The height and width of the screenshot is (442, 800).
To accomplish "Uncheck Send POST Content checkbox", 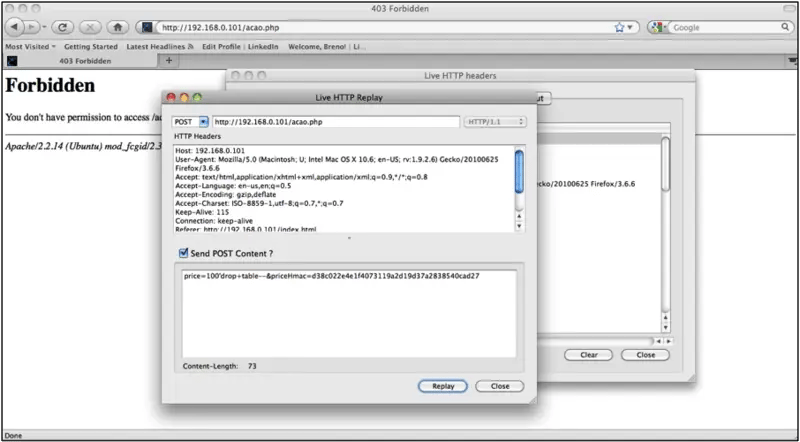I will [x=182, y=253].
